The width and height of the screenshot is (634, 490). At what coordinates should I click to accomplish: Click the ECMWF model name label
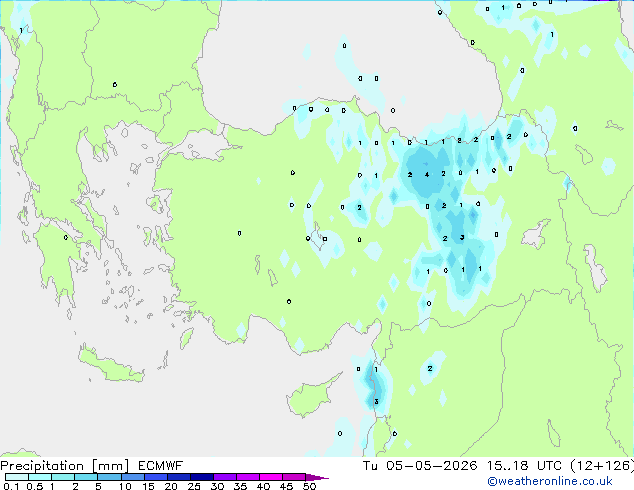161,466
